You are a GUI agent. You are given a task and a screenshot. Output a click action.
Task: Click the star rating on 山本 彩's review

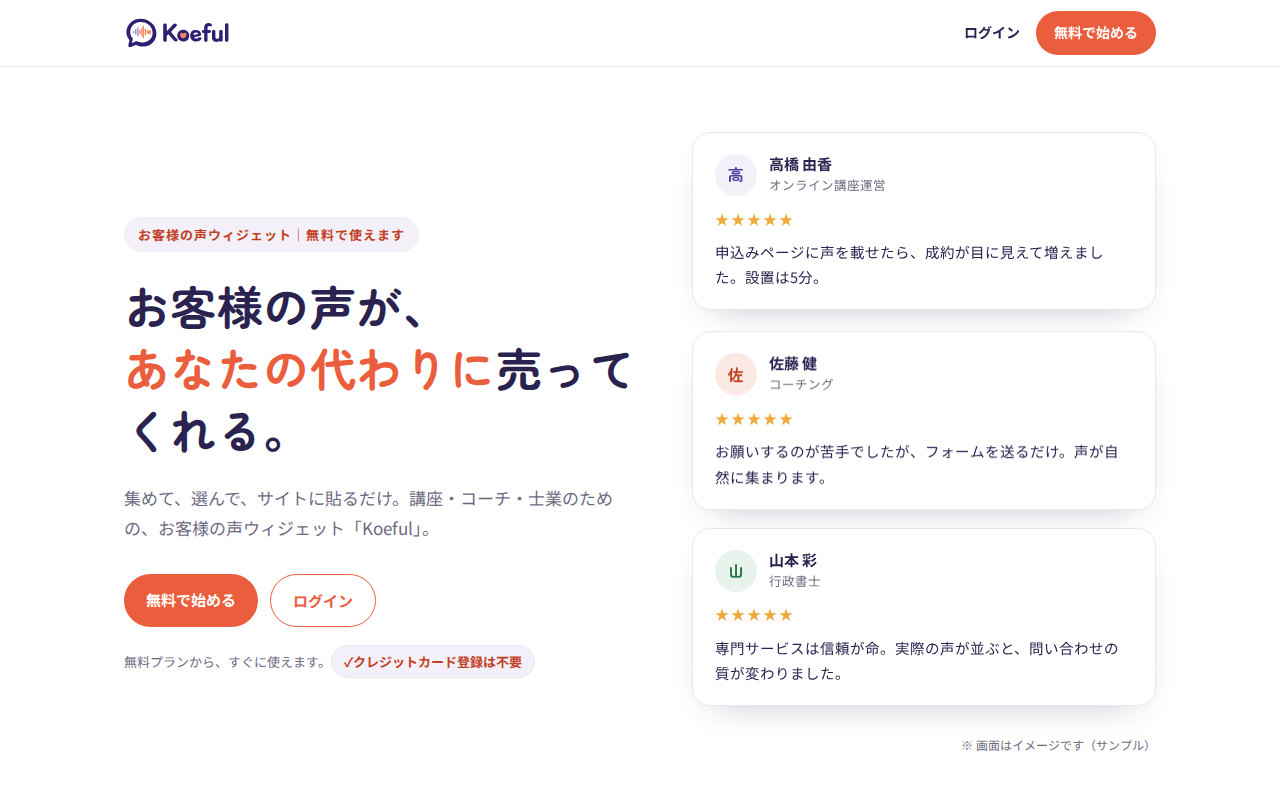[754, 615]
